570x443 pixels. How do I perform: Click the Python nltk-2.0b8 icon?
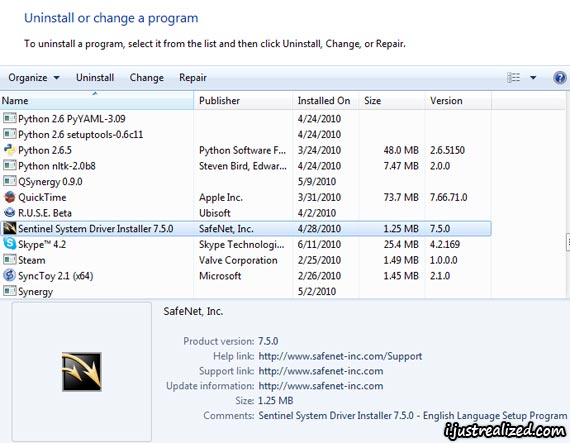click(9, 165)
